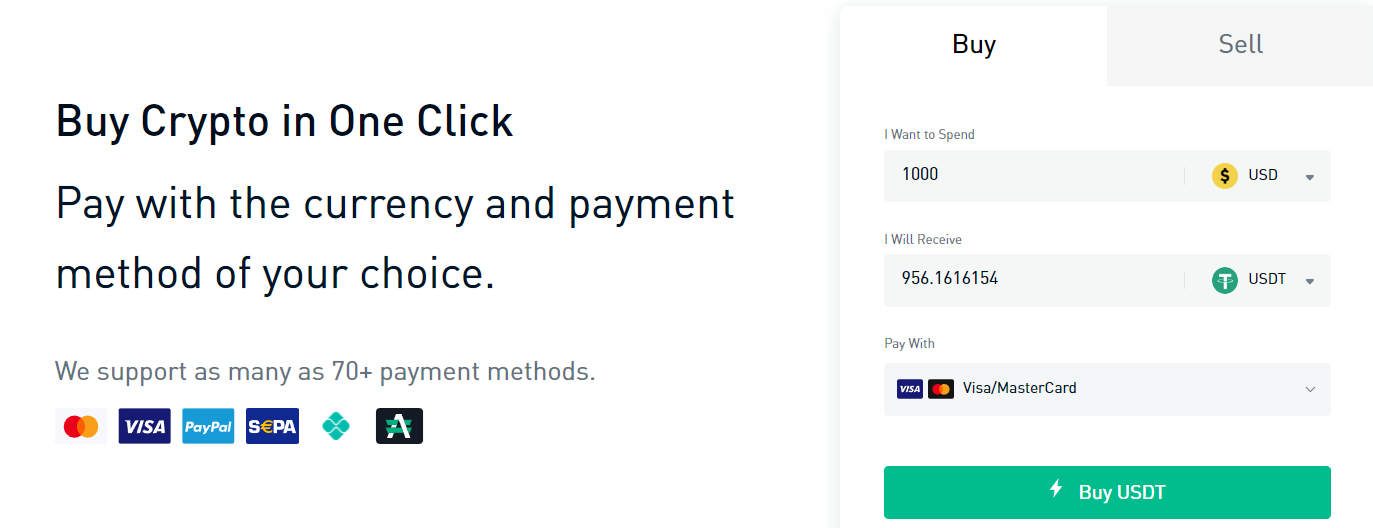The image size is (1373, 528).
Task: Click the large VISA payment logo
Action: click(x=144, y=426)
